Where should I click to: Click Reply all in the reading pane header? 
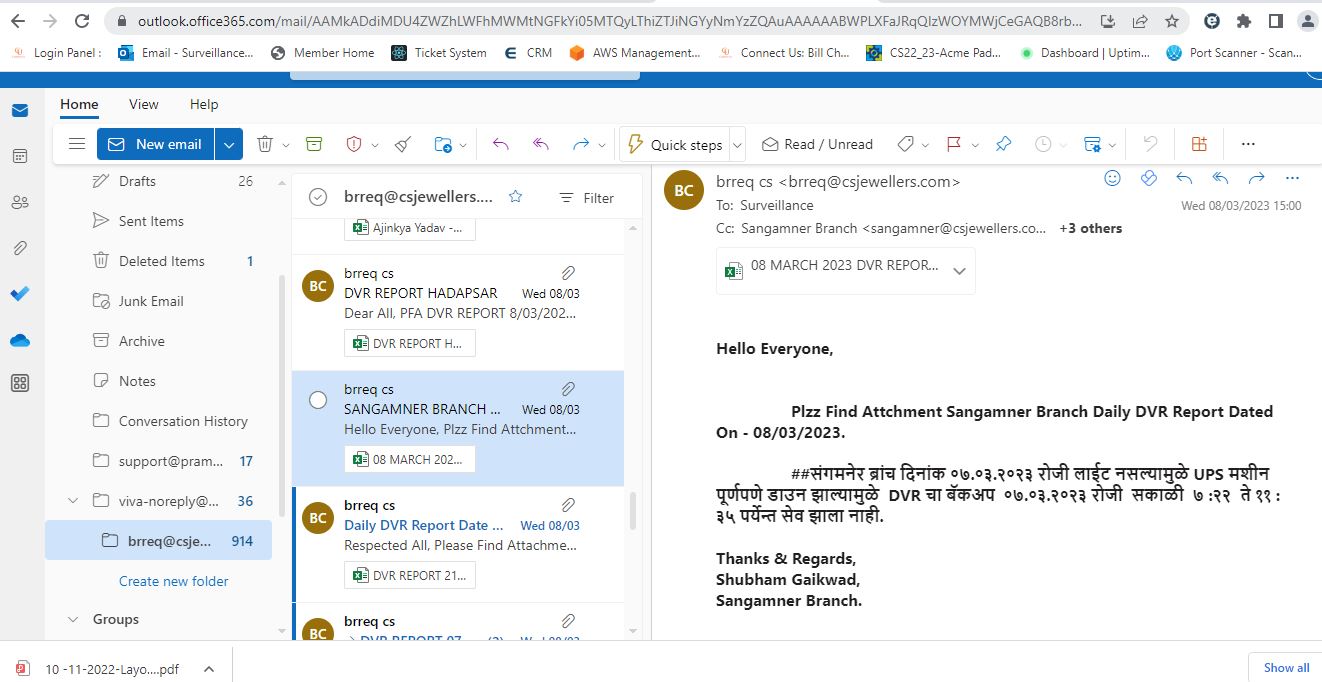pos(1220,178)
